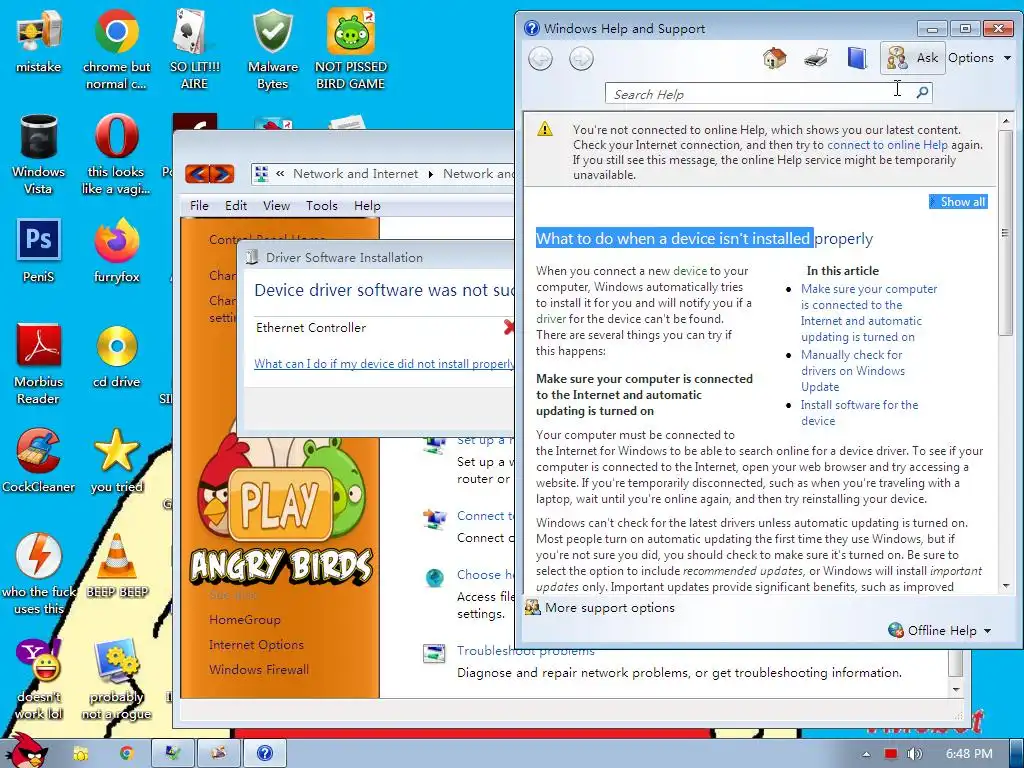Click the Help content scrollbar up arrow
The image size is (1024, 768).
(1006, 121)
